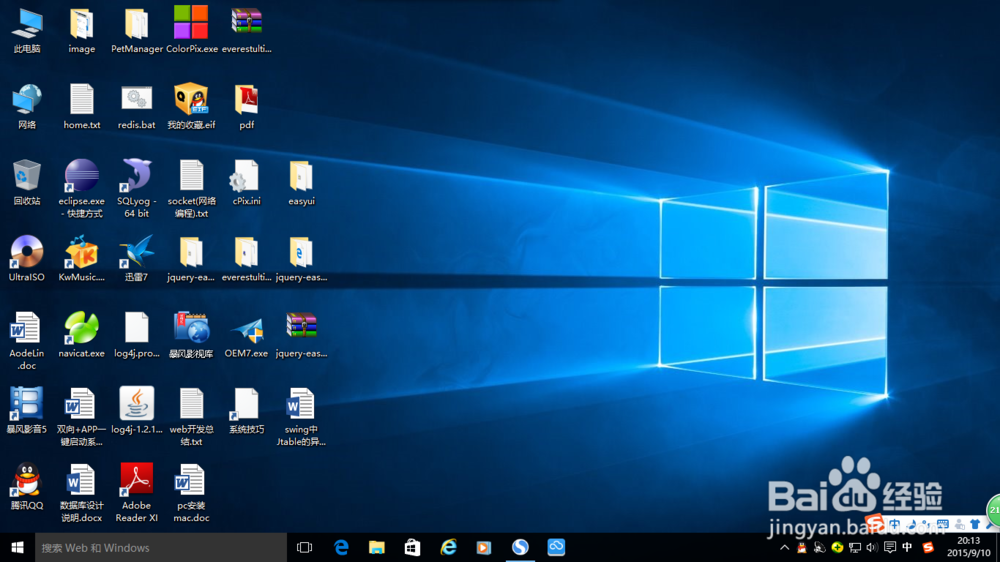
Task: Select the 暴风影音5 player icon
Action: coord(27,410)
